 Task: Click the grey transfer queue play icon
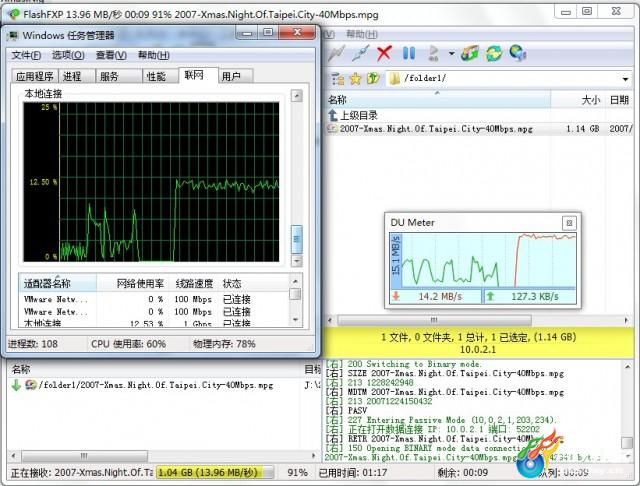tap(433, 53)
